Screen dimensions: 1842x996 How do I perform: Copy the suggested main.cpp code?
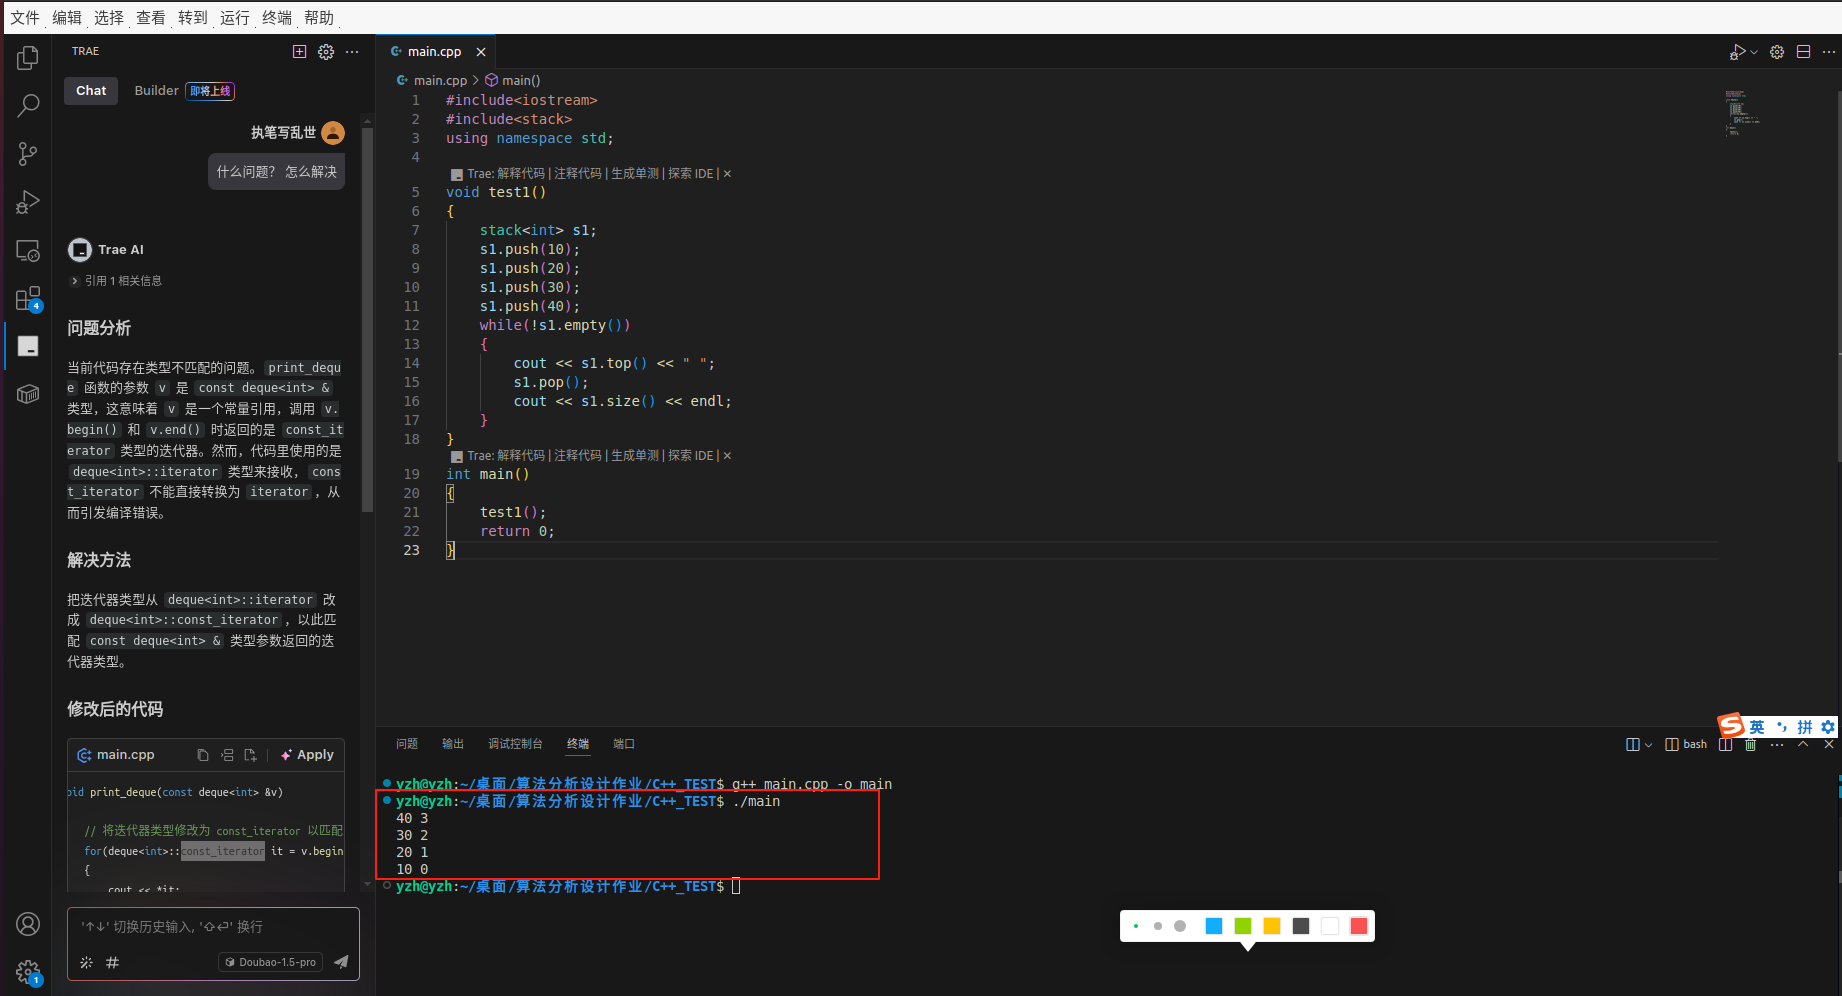coord(203,755)
